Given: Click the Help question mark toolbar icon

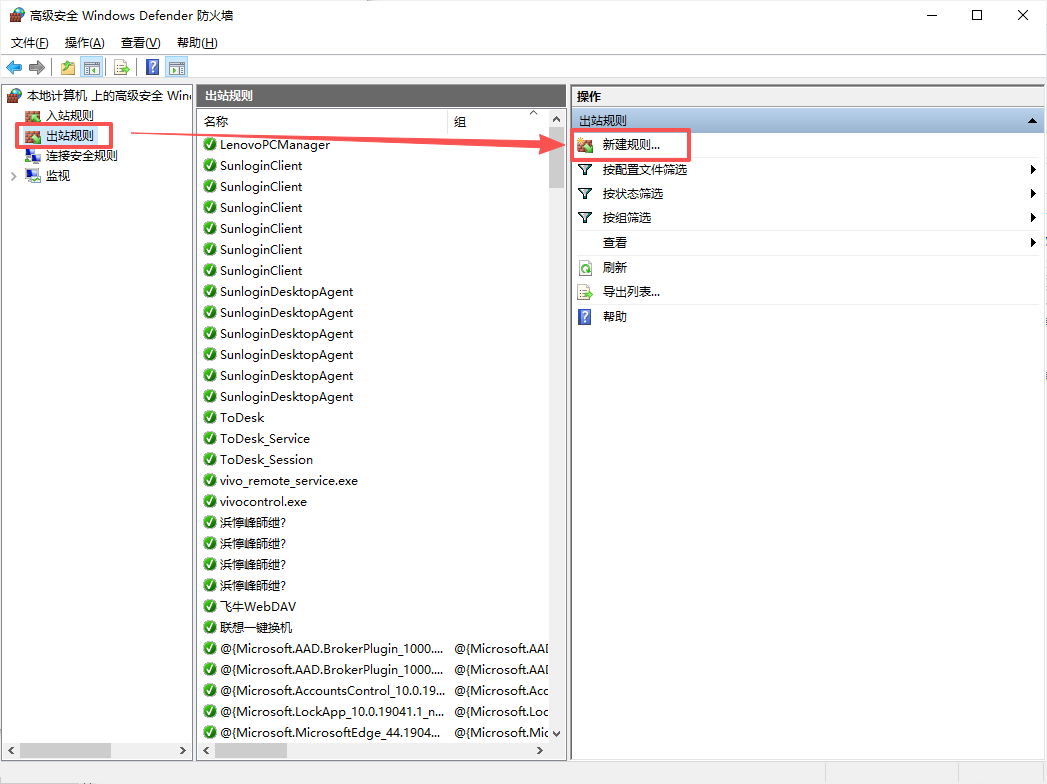Looking at the screenshot, I should pyautogui.click(x=153, y=67).
